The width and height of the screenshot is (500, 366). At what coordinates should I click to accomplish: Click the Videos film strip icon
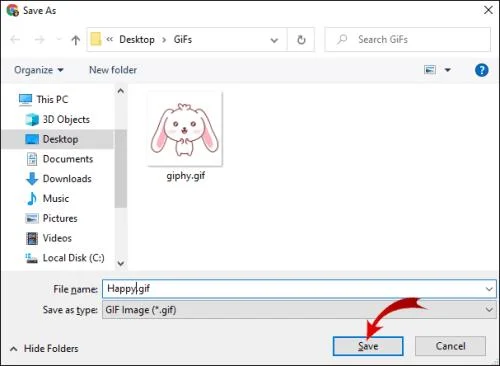[32, 238]
